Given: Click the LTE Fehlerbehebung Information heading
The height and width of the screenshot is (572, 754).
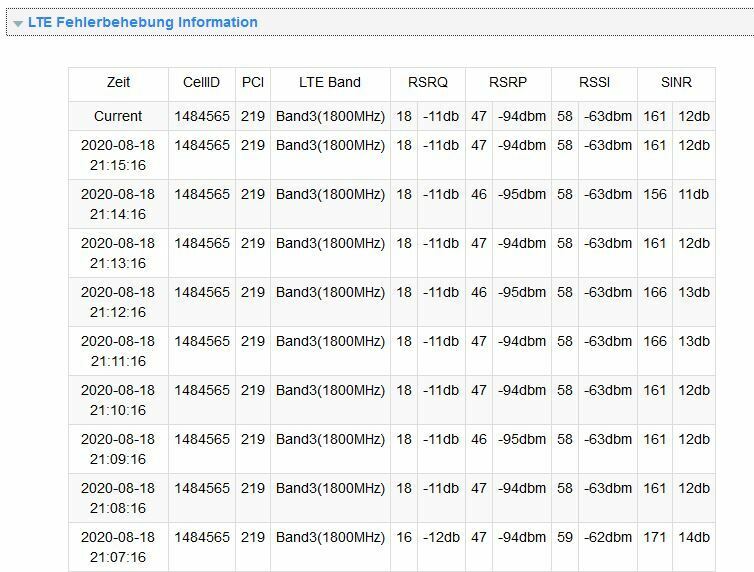Looking at the screenshot, I should (x=143, y=22).
